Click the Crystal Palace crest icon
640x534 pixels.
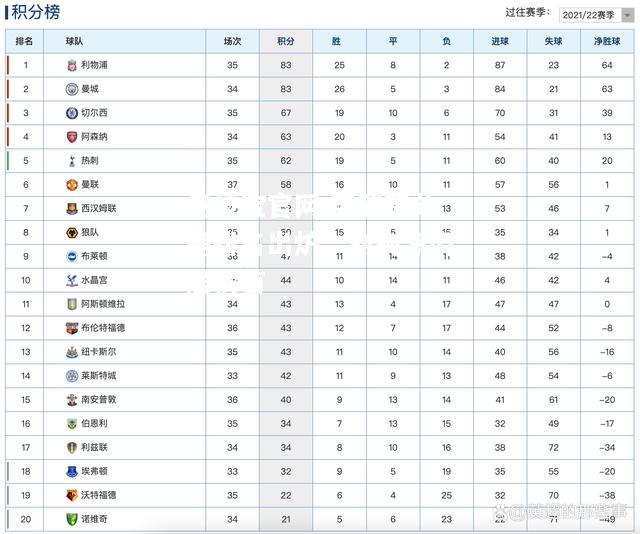[x=72, y=280]
